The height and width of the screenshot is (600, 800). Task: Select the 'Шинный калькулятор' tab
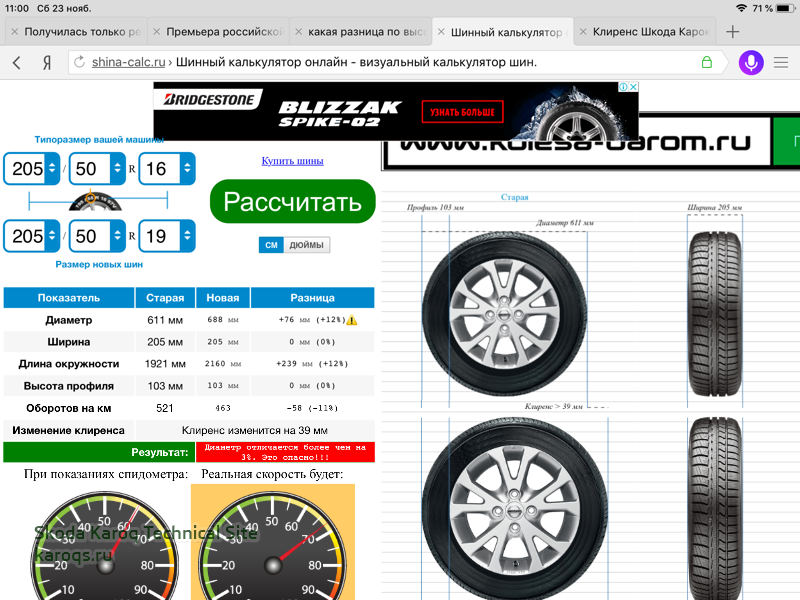click(503, 32)
